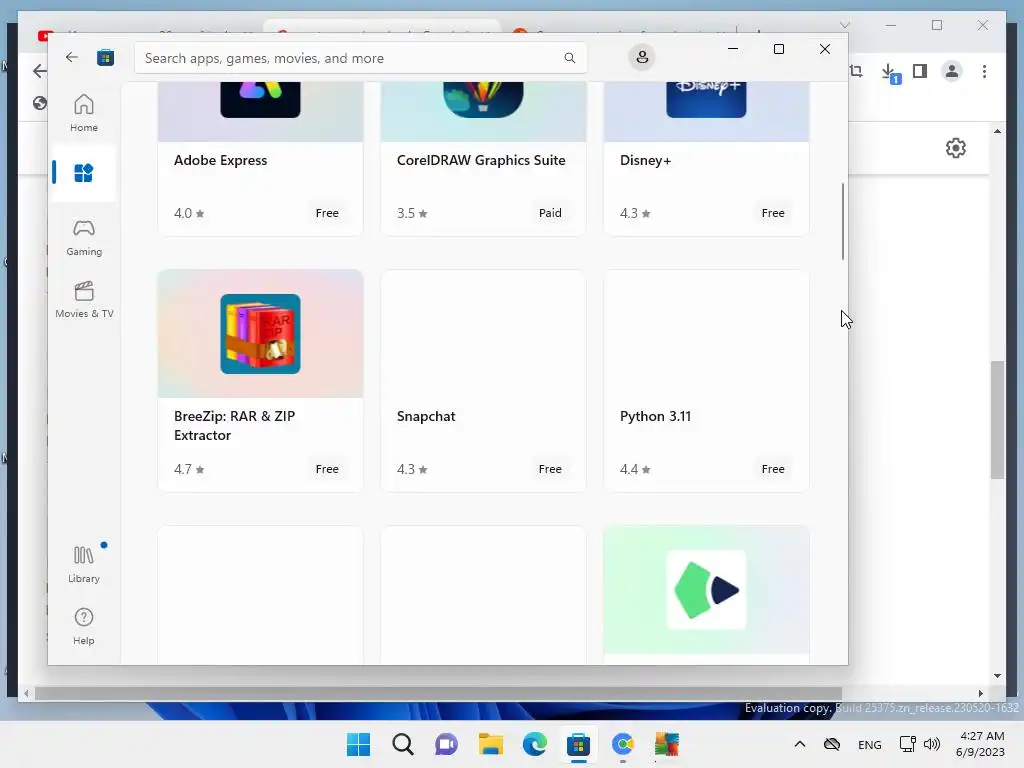Image resolution: width=1024 pixels, height=768 pixels.
Task: Open Microsoft Edge from taskbar
Action: 534,744
